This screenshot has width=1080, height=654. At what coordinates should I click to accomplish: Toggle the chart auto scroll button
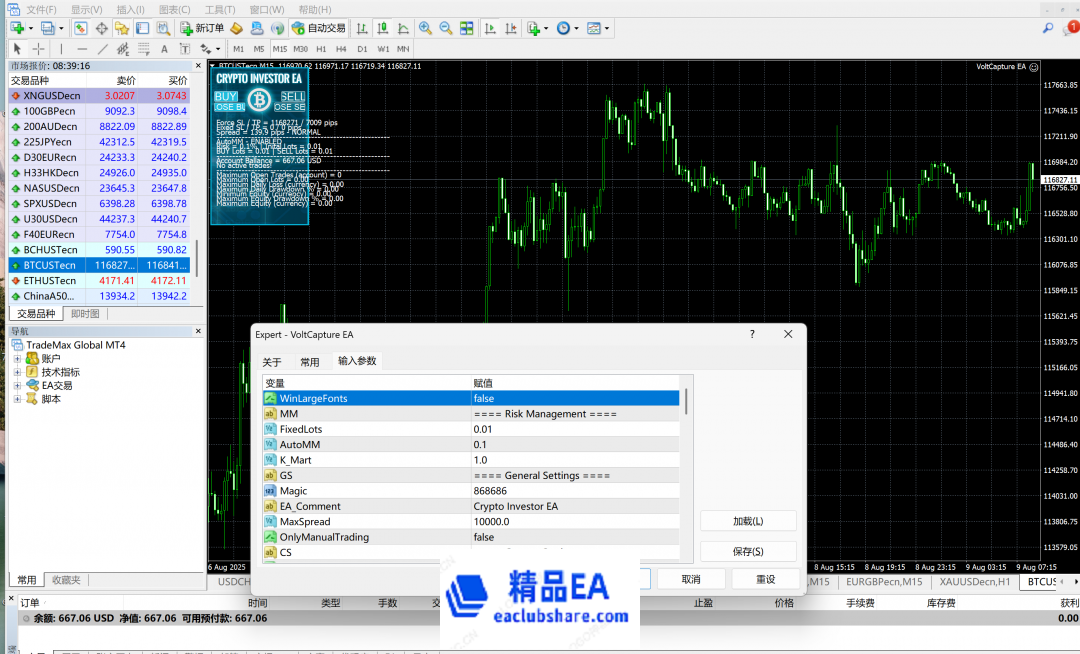(490, 28)
